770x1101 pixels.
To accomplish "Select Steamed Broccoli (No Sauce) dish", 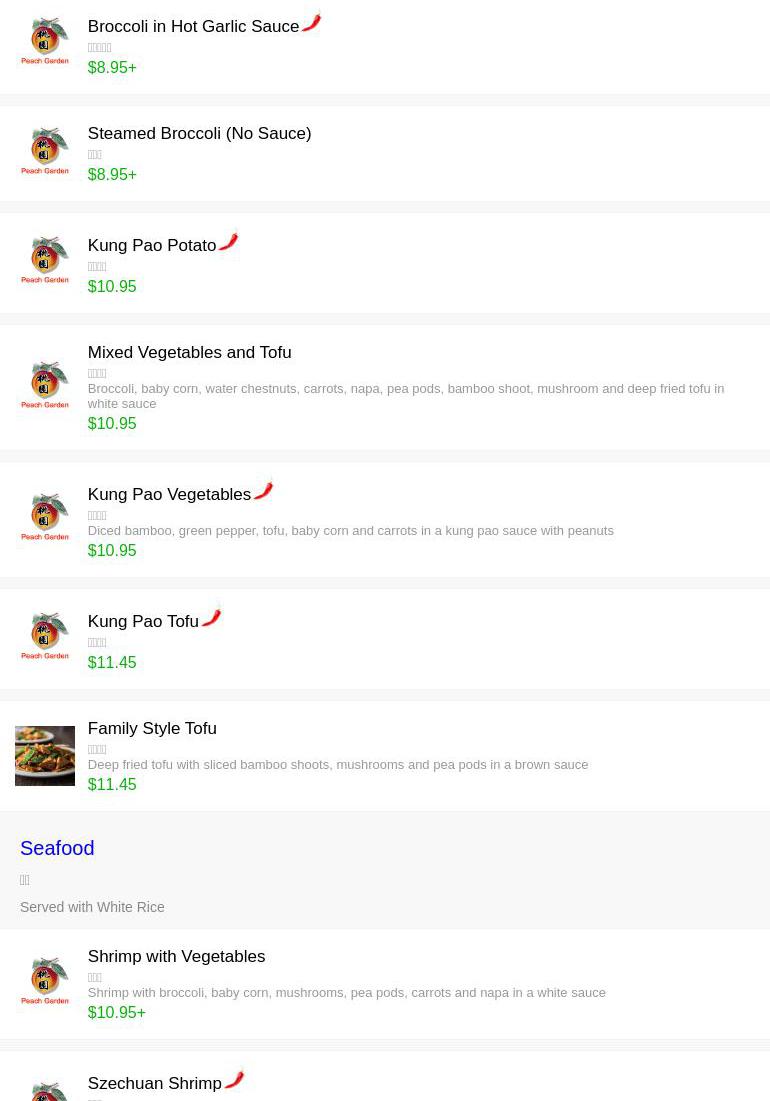I will (x=199, y=134).
